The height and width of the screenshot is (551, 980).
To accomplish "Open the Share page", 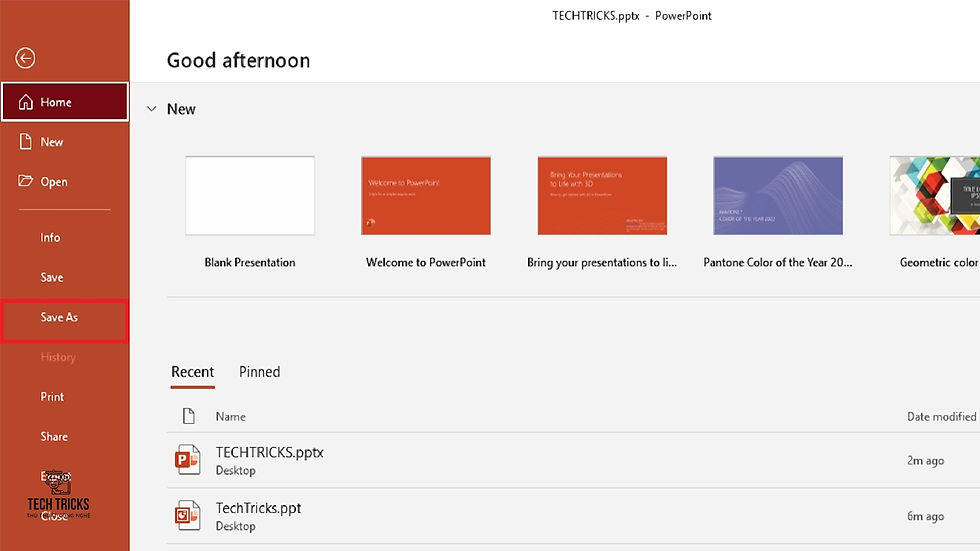I will click(65, 437).
